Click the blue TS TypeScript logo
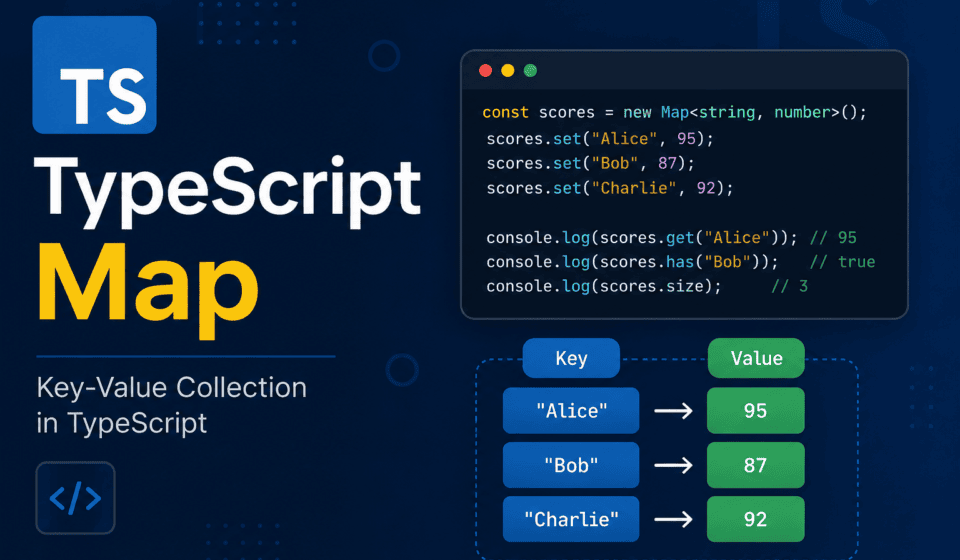The image size is (960, 560). coord(94,75)
